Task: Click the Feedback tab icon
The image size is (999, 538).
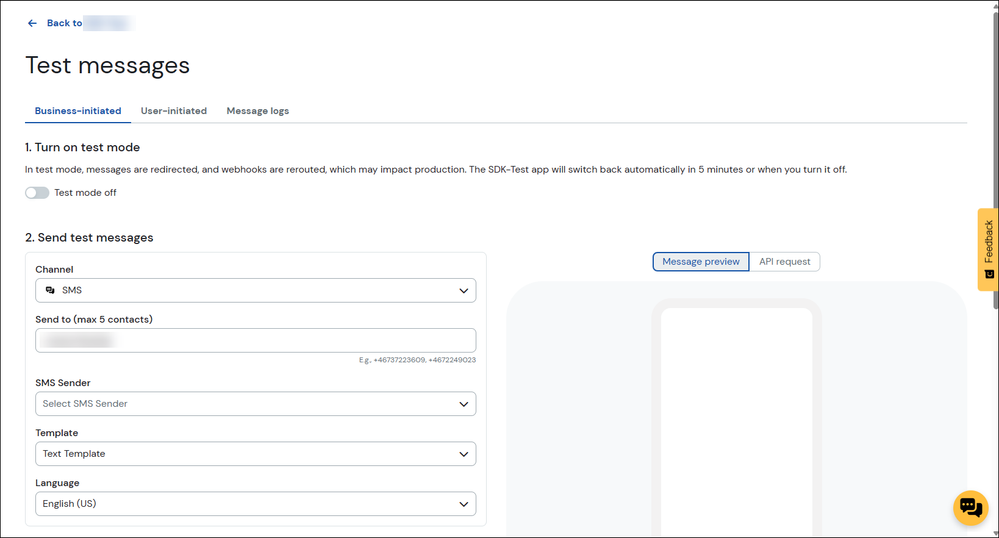Action: tap(988, 274)
